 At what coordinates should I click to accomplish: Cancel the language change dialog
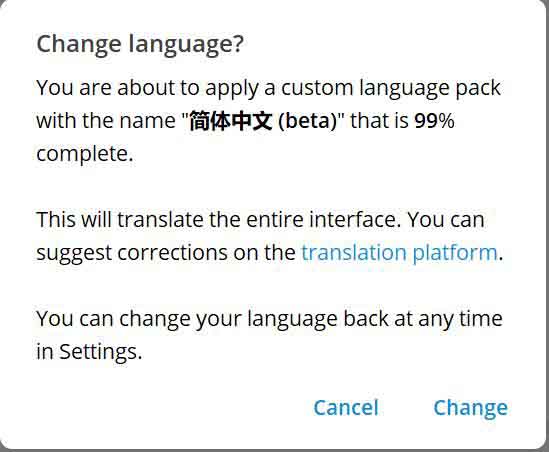[x=346, y=408]
